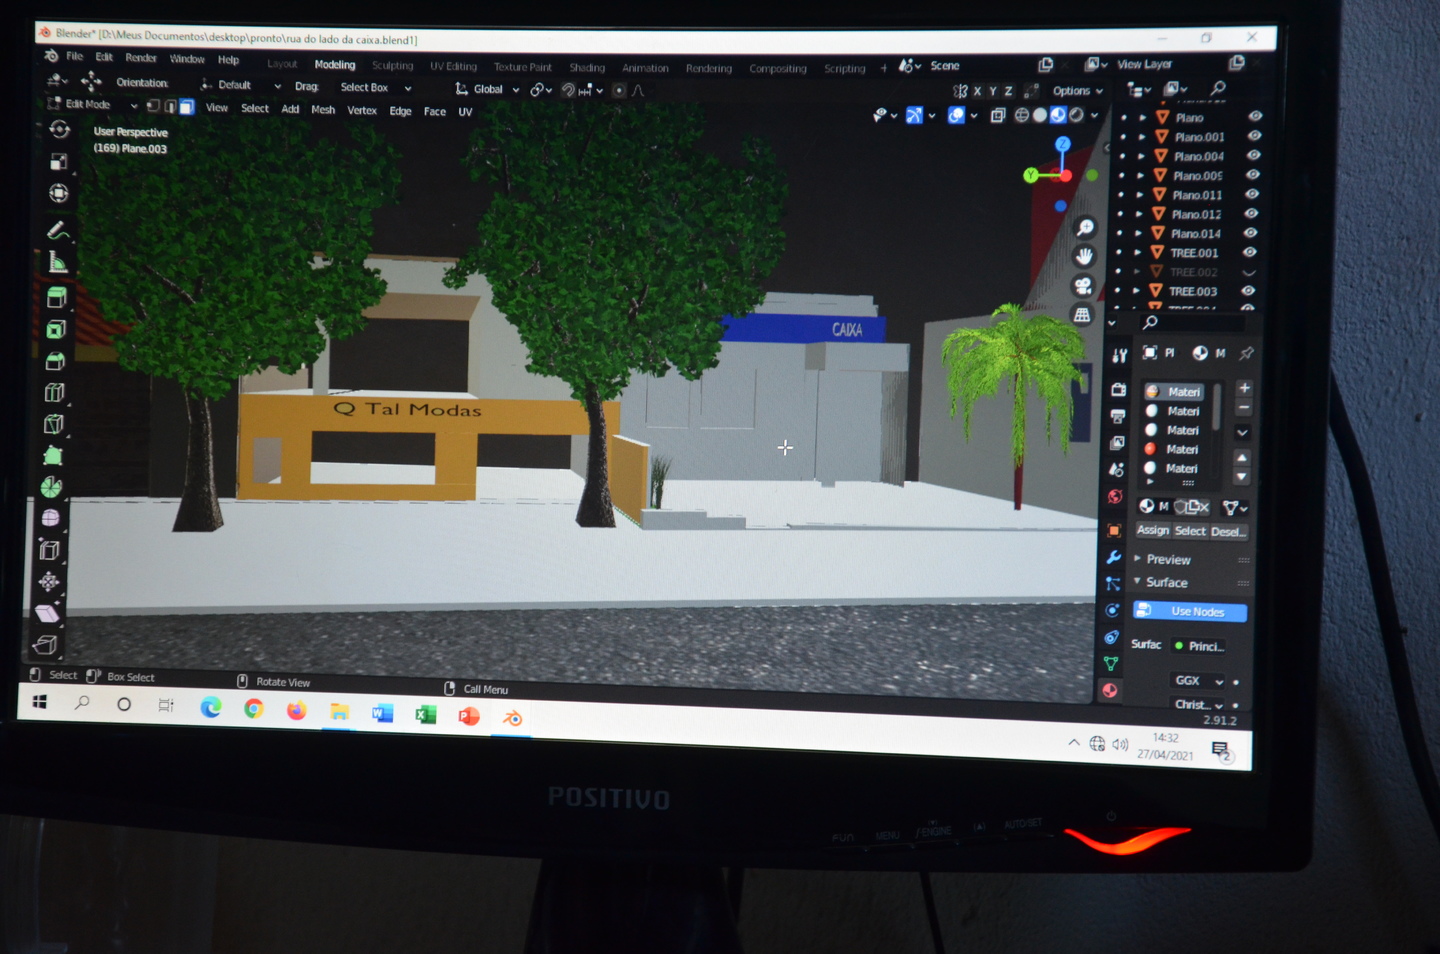The height and width of the screenshot is (954, 1440).
Task: Toggle X-ray view in viewport header
Action: point(998,115)
